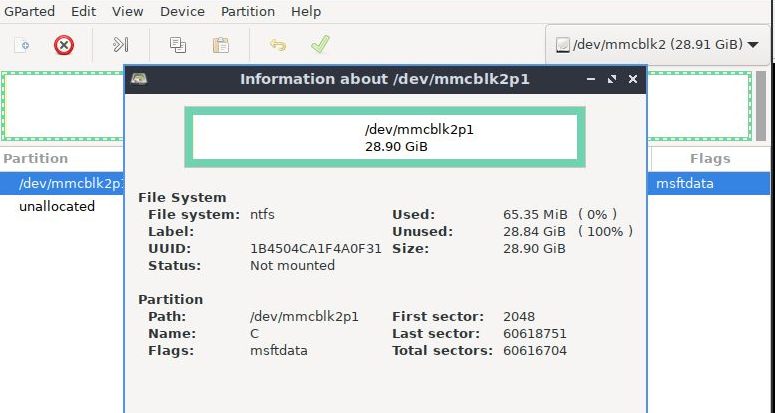Click the Flags column header
The image size is (775, 413).
(710, 158)
